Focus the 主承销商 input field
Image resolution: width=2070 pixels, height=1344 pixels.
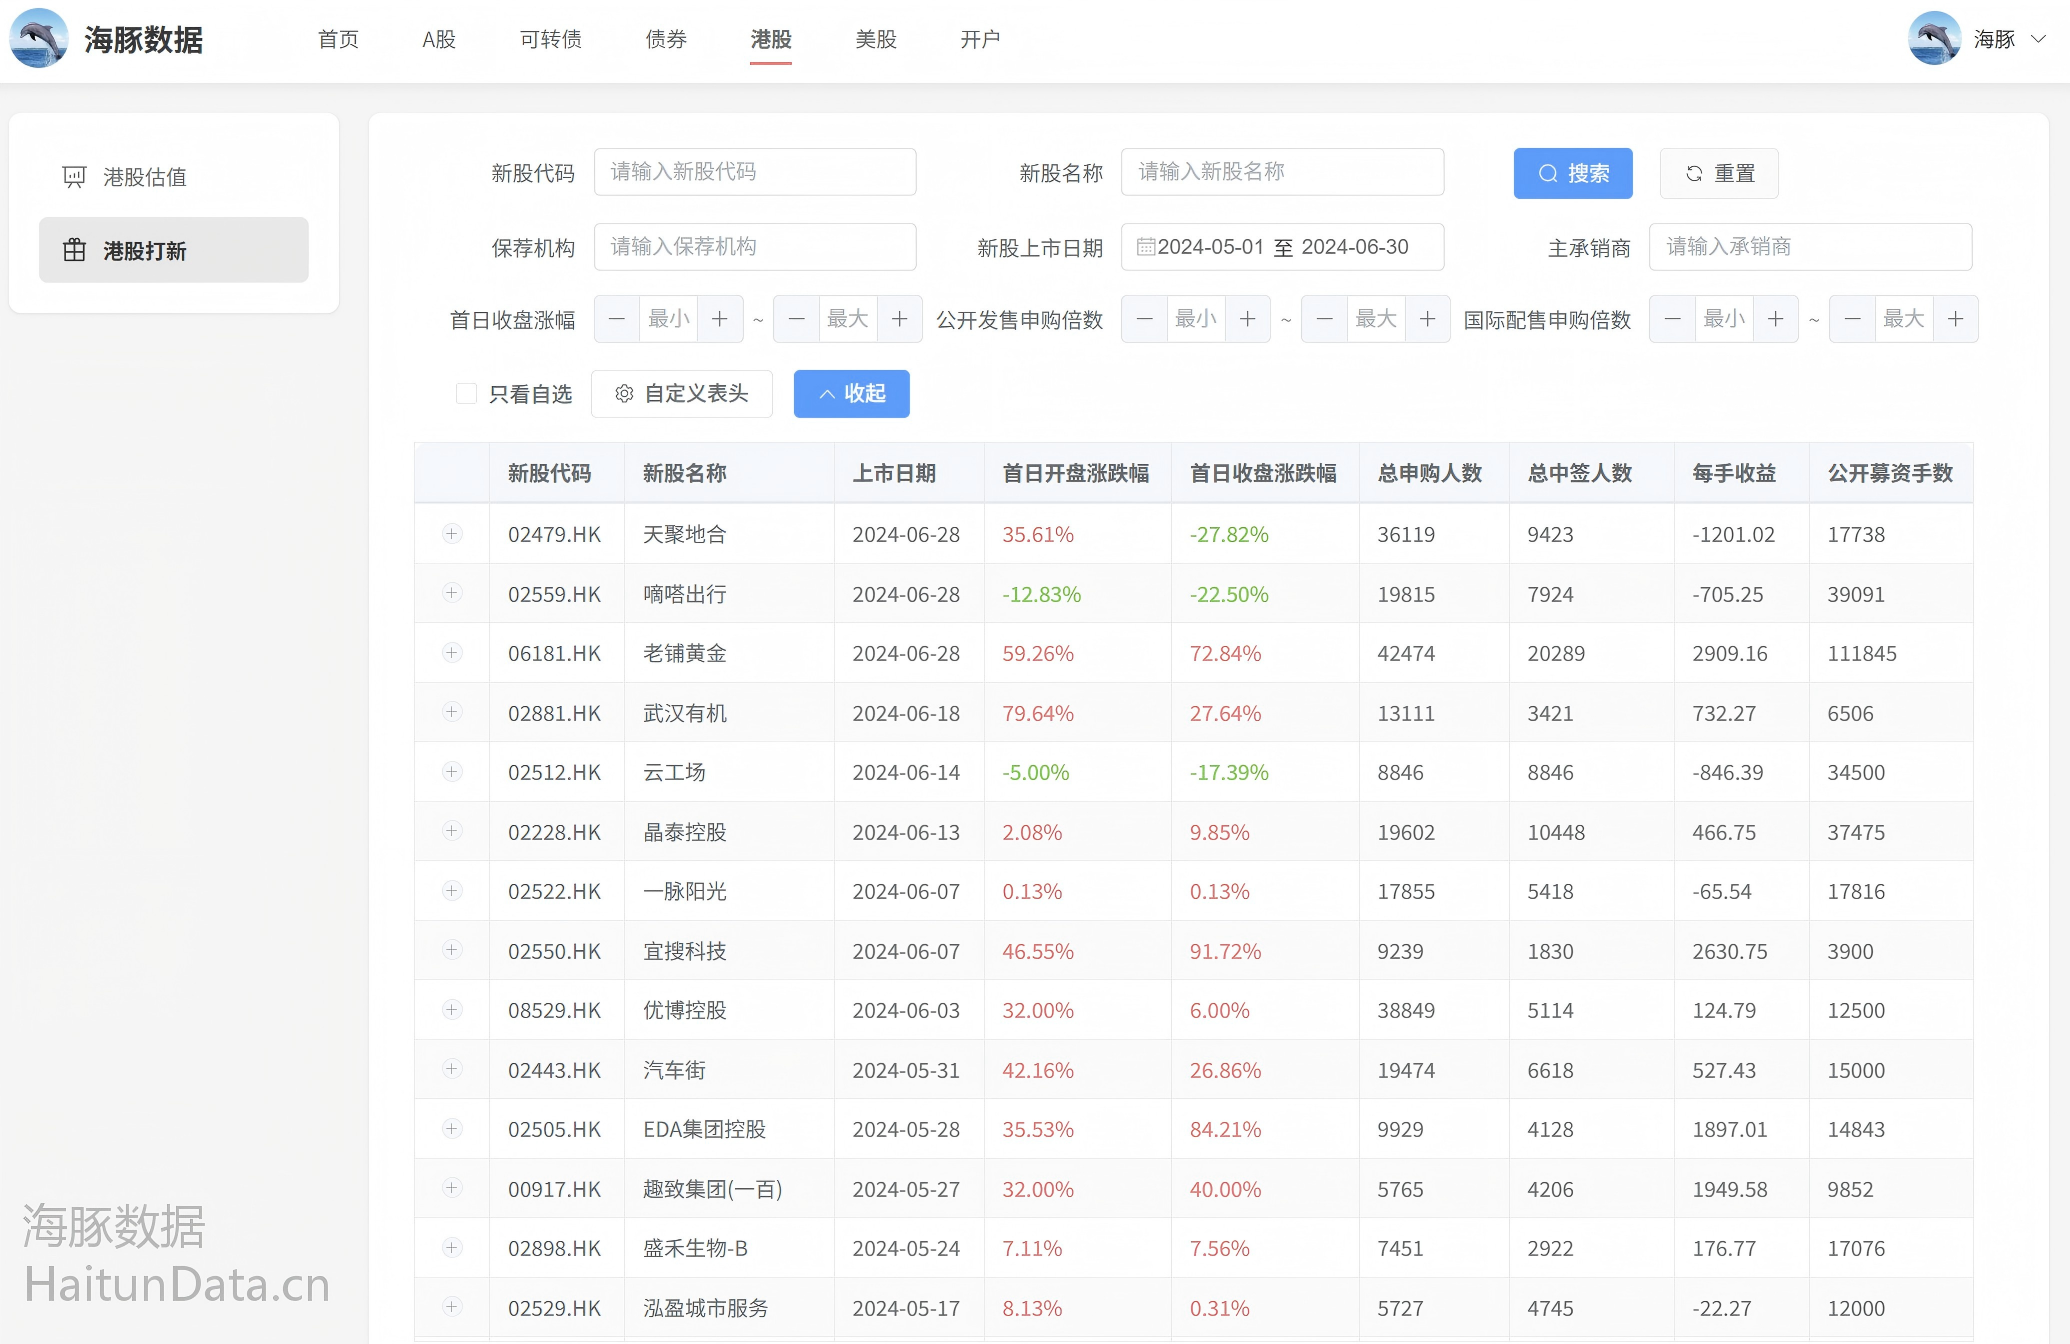pyautogui.click(x=1810, y=247)
